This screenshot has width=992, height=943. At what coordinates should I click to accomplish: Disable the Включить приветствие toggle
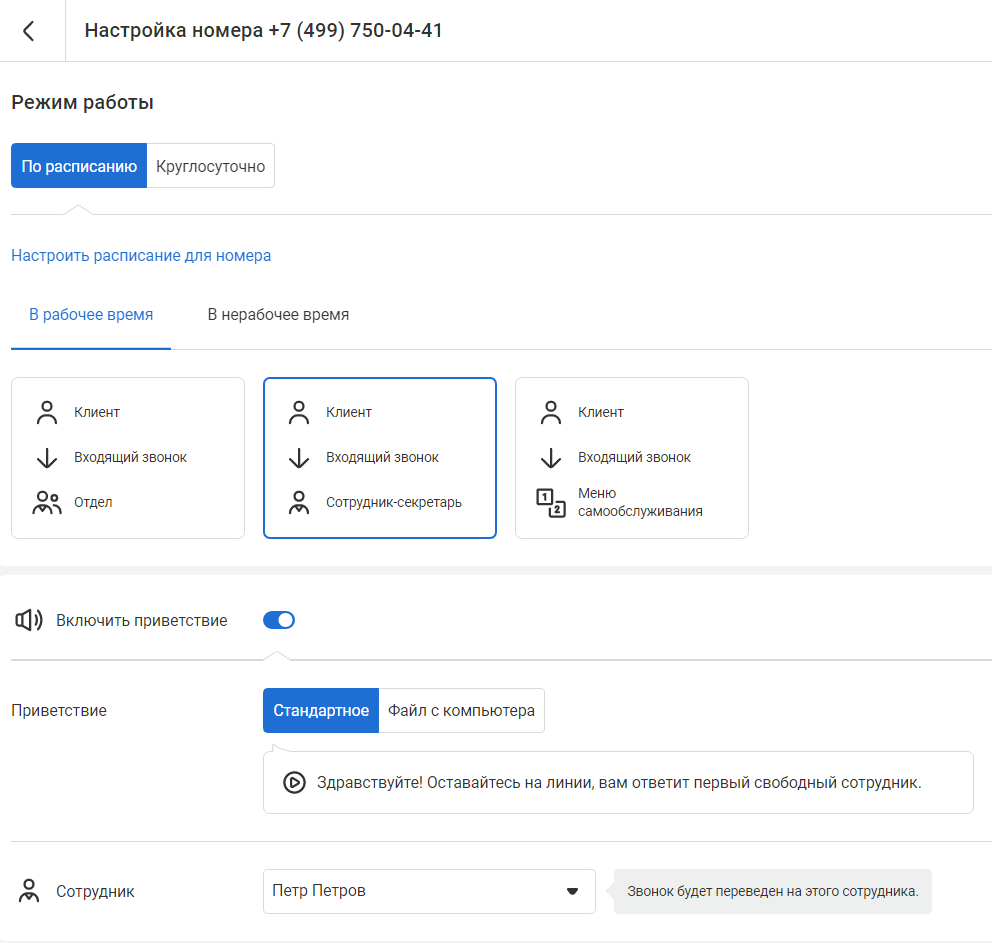point(279,621)
